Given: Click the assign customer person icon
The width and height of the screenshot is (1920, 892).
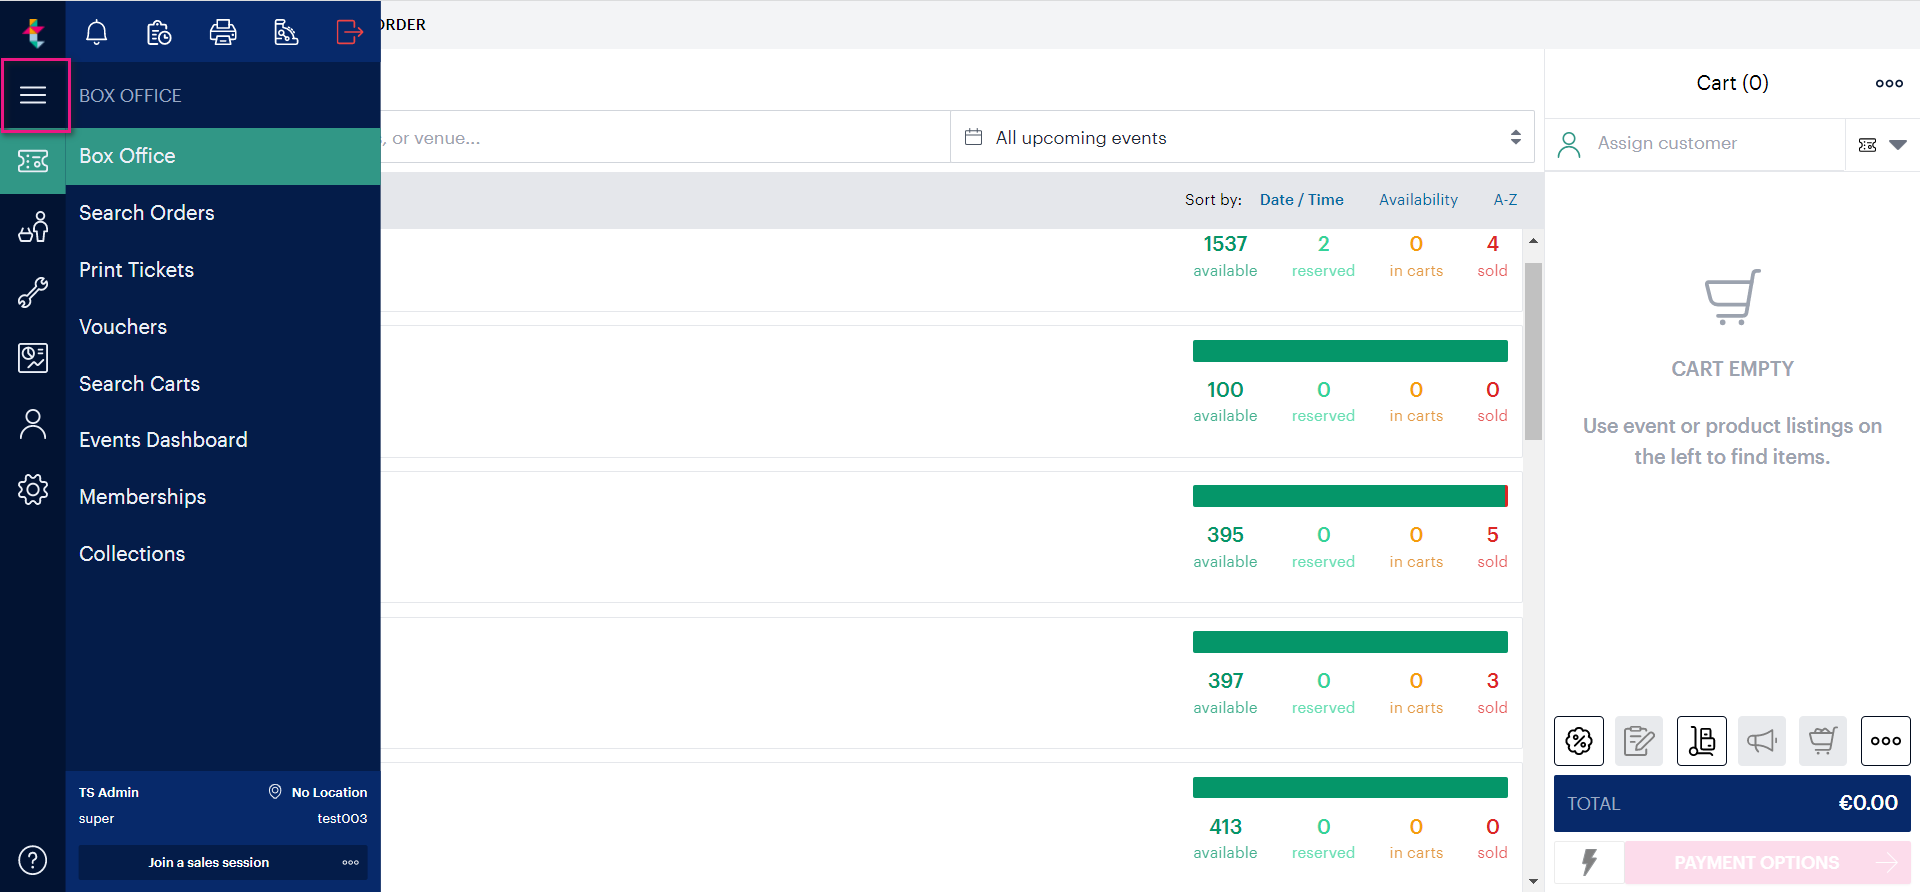Looking at the screenshot, I should point(1569,145).
